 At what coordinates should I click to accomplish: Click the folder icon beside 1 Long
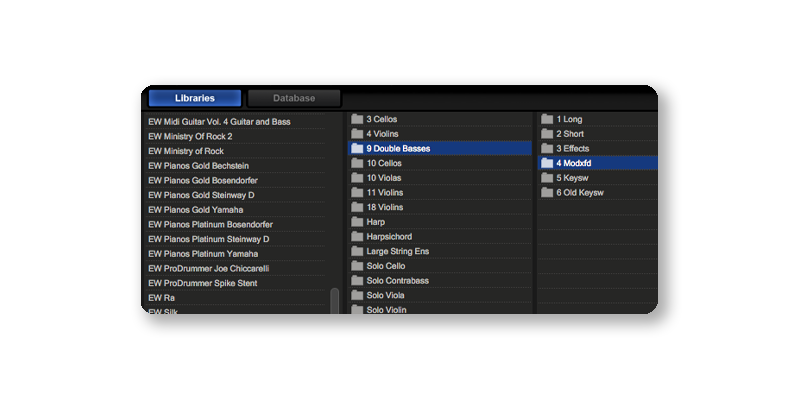click(547, 119)
